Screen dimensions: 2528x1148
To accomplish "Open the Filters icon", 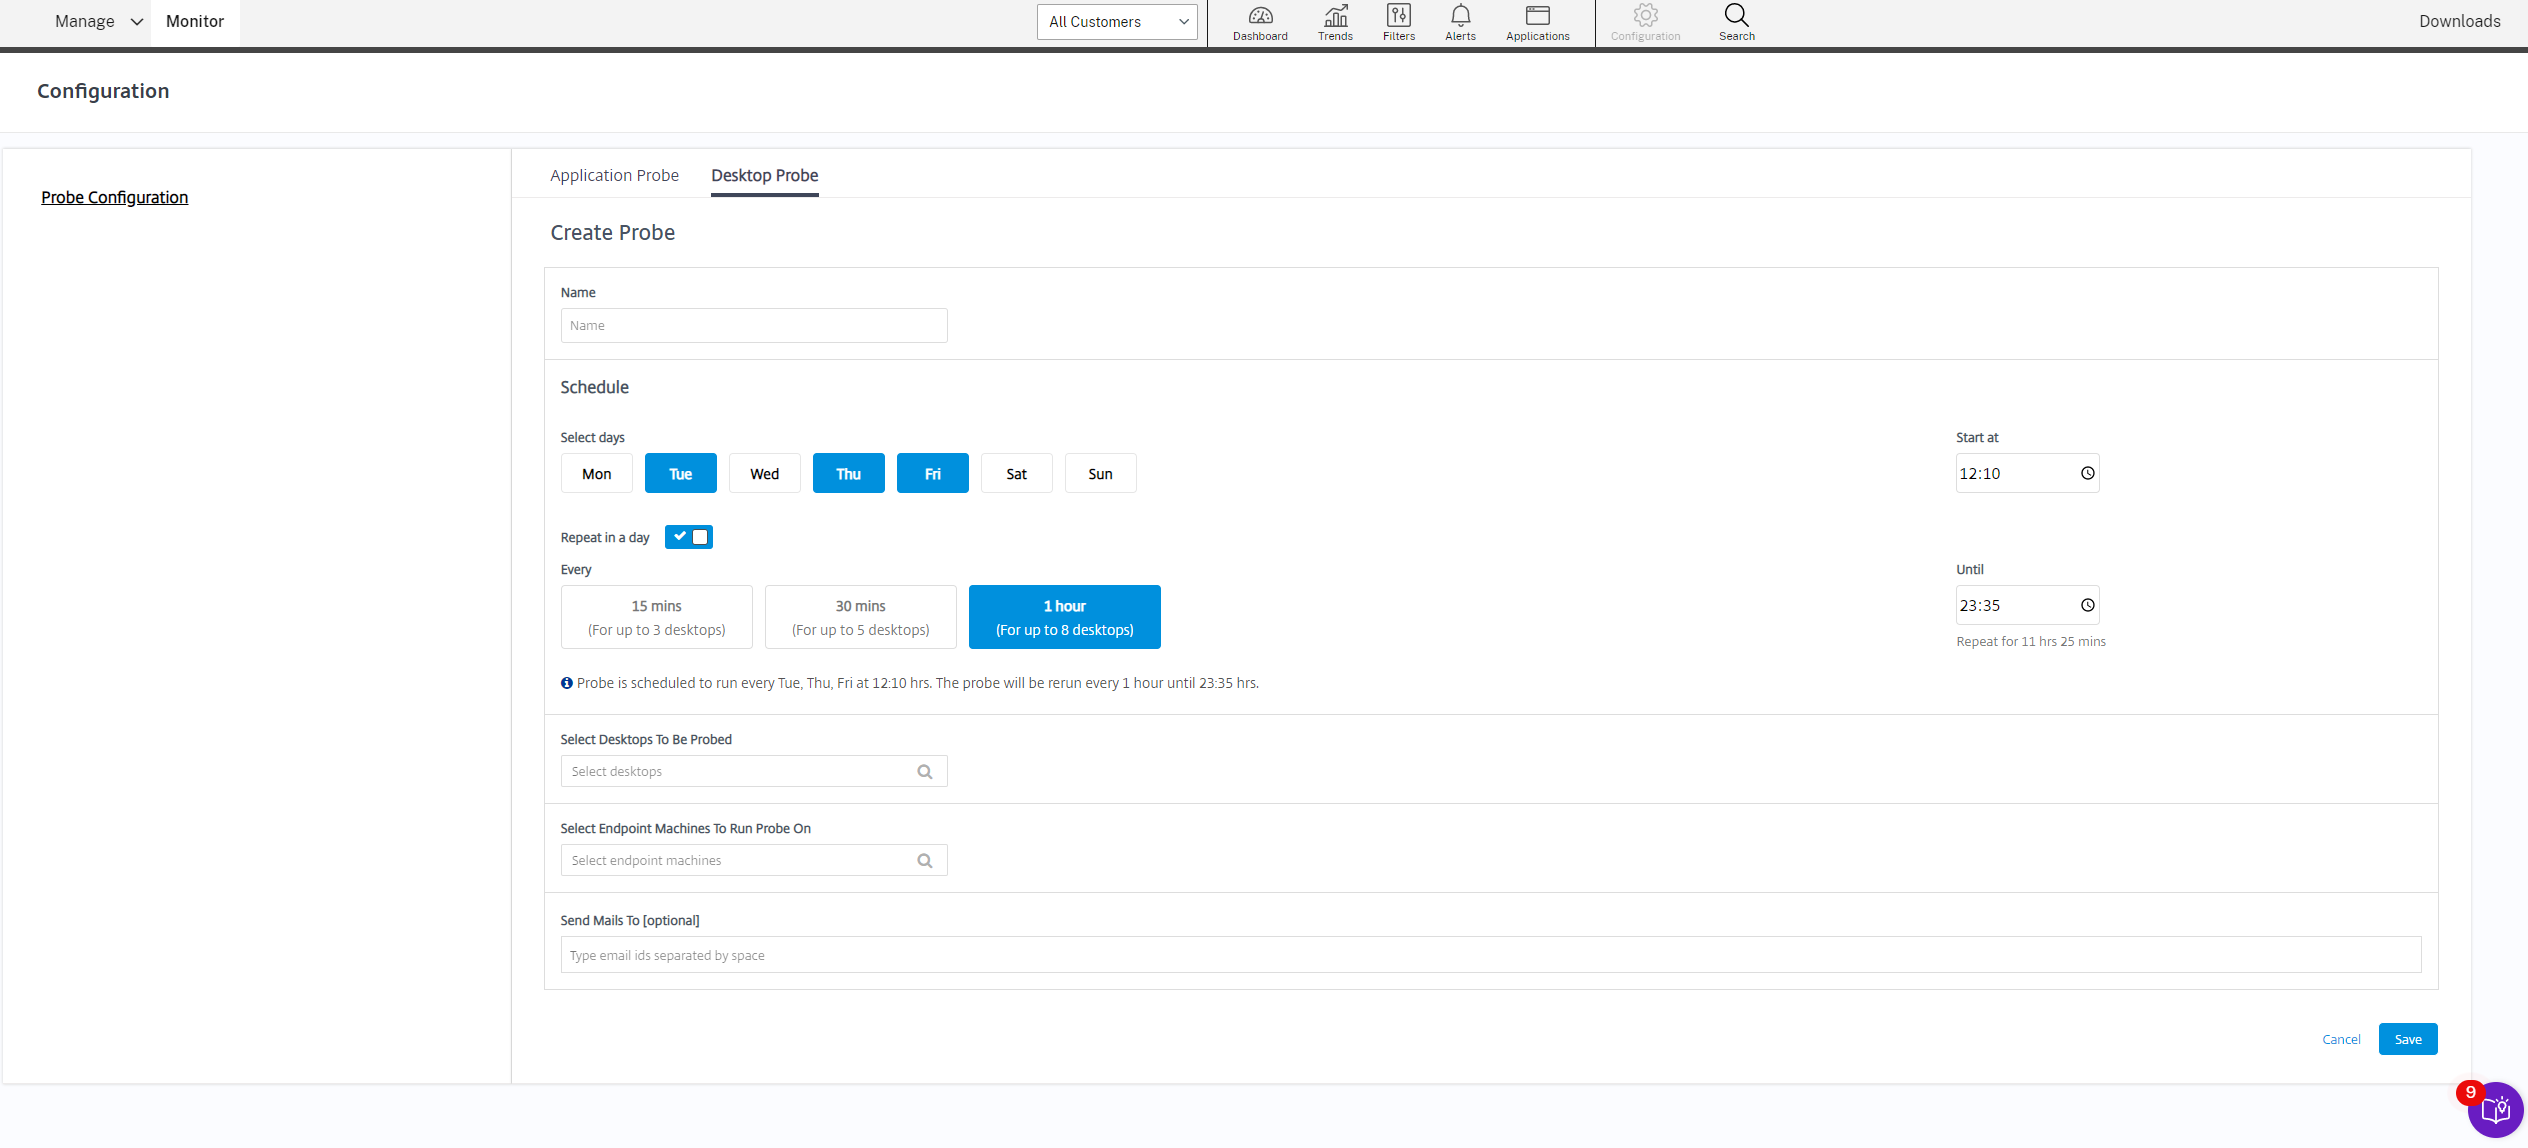I will click(x=1398, y=17).
